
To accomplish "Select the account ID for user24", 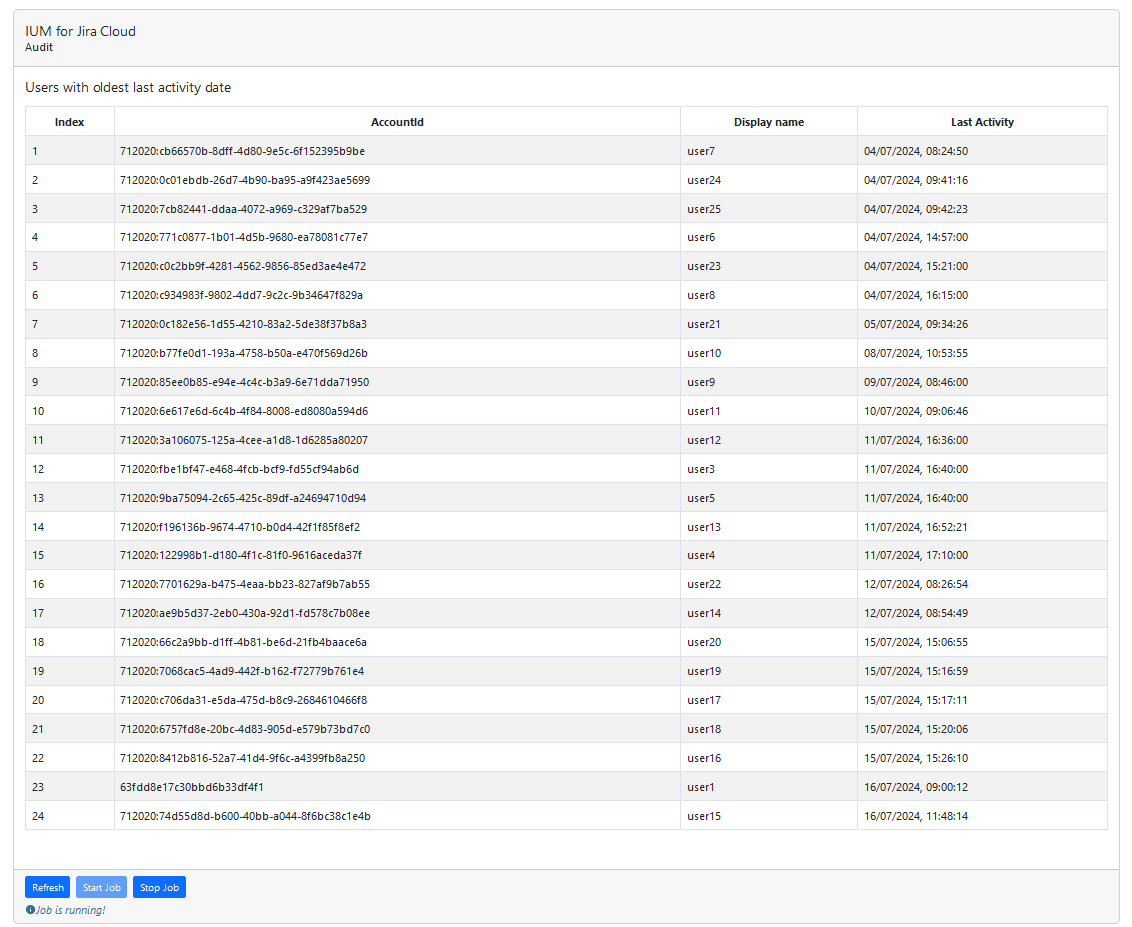I will pyautogui.click(x=244, y=180).
